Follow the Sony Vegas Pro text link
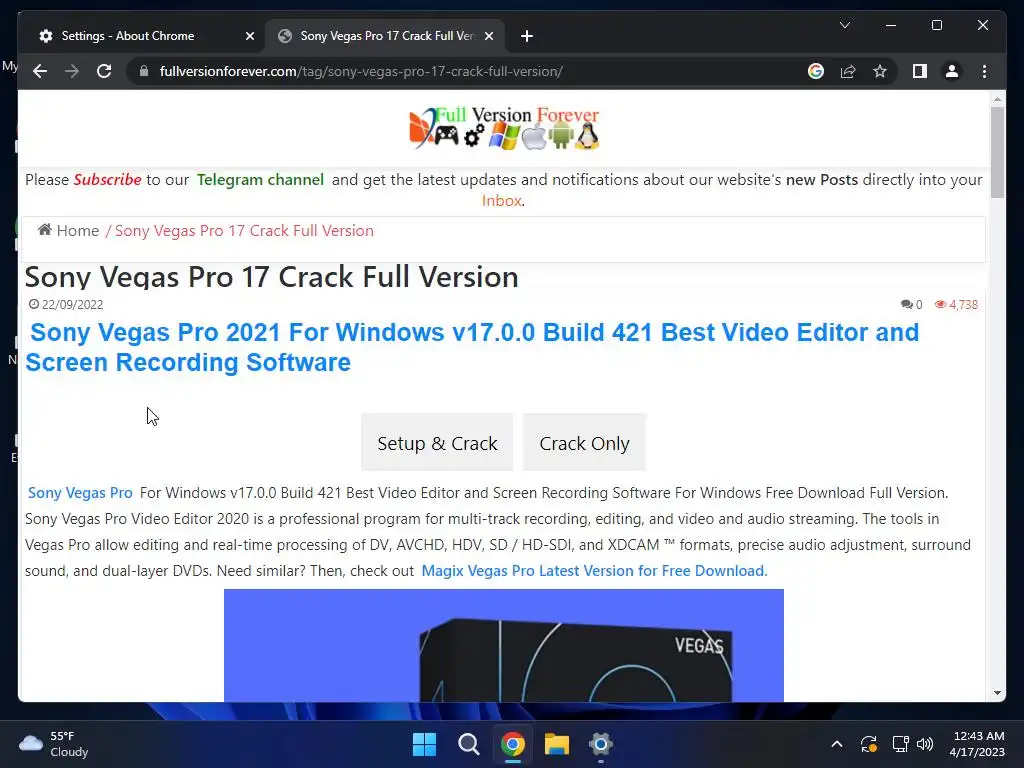The image size is (1024, 768). tap(80, 492)
